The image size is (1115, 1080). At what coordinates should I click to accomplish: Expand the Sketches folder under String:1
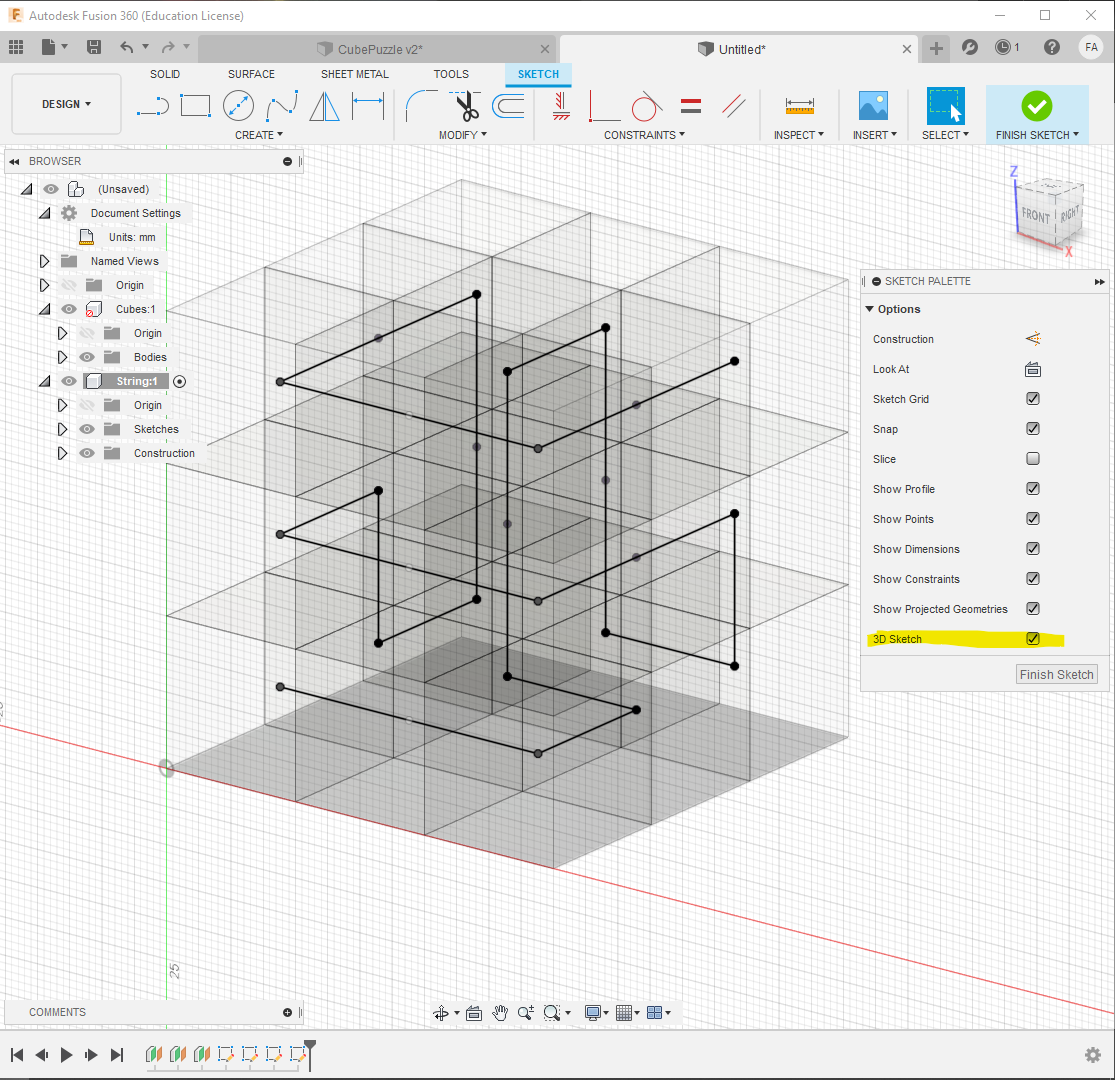tap(63, 428)
